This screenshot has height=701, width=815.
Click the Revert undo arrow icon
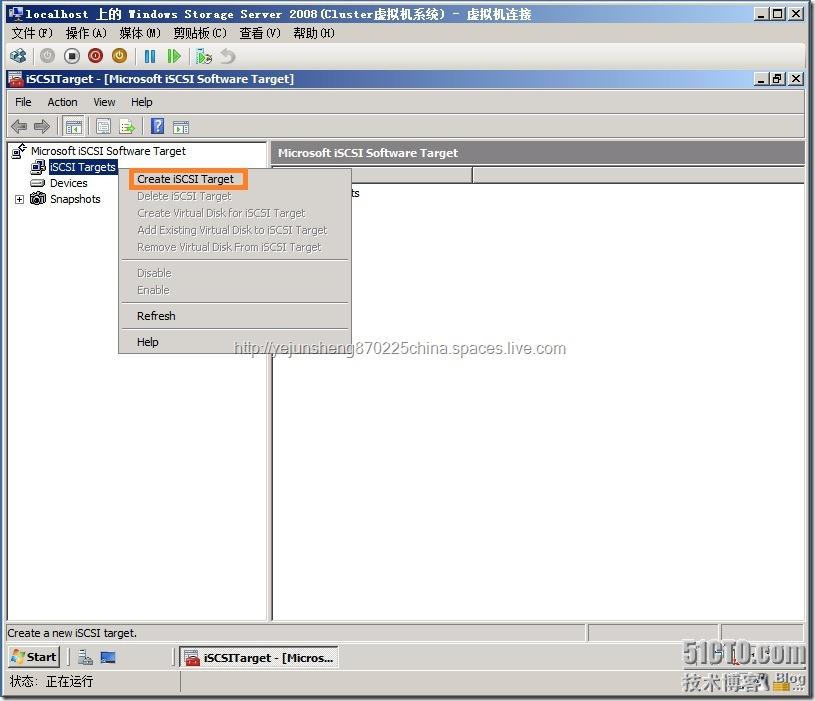[228, 56]
